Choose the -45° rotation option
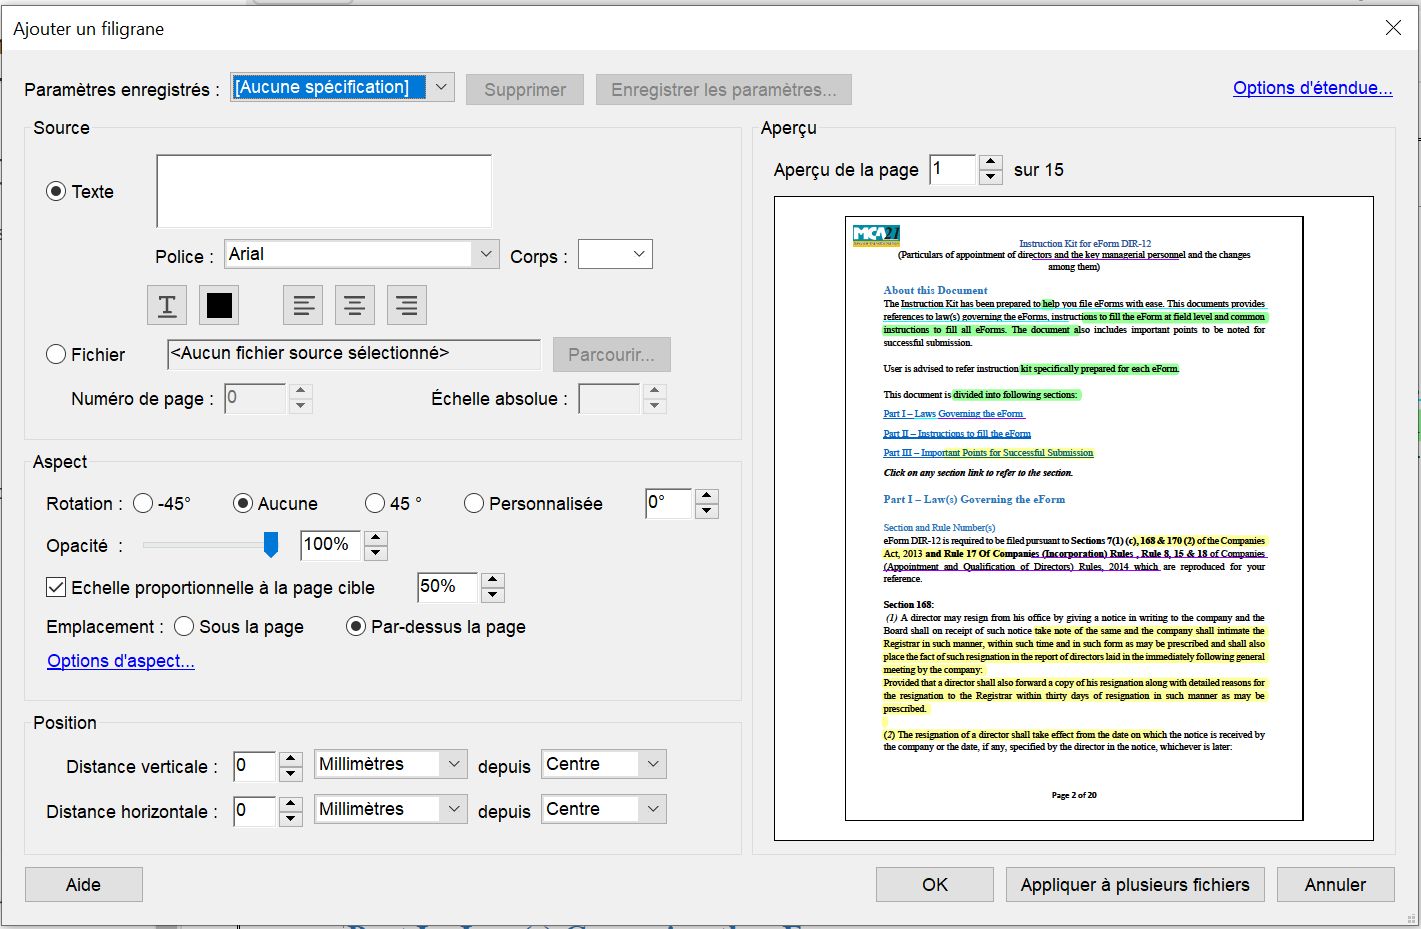Screen dimensions: 1421x929 pos(143,503)
